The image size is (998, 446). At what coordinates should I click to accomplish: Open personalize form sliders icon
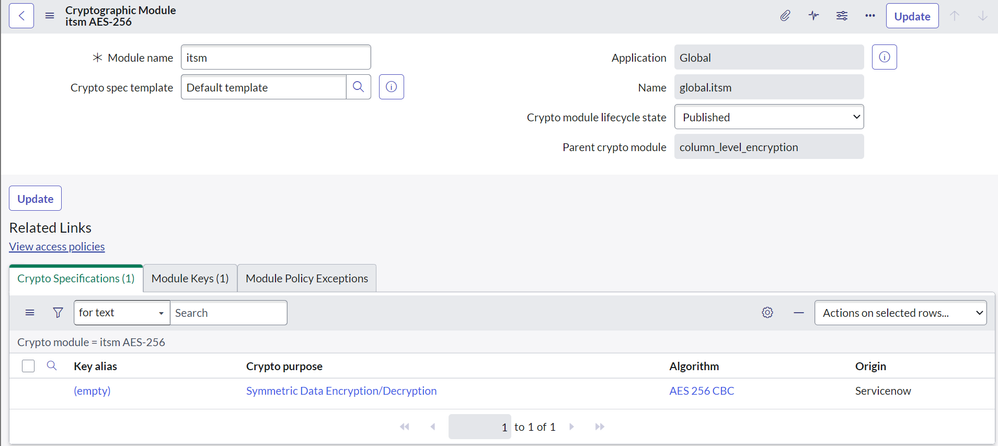pos(841,16)
